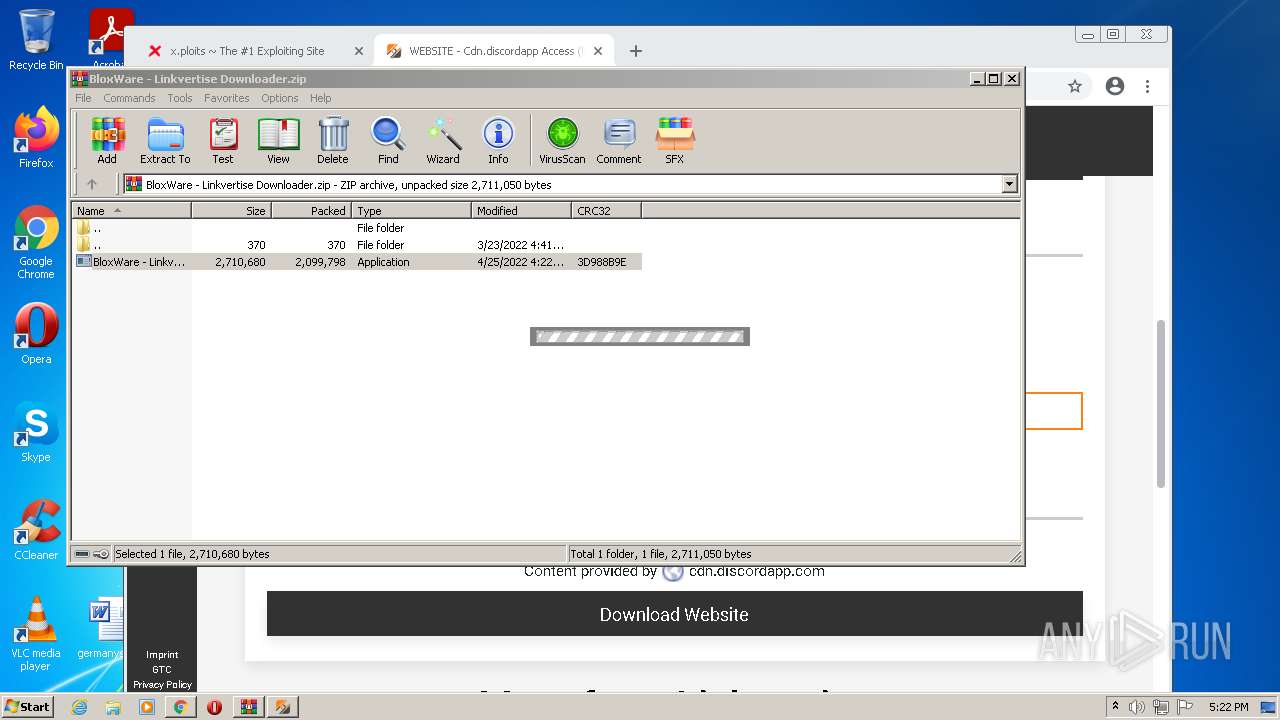Select the top parent folder row

[358, 228]
